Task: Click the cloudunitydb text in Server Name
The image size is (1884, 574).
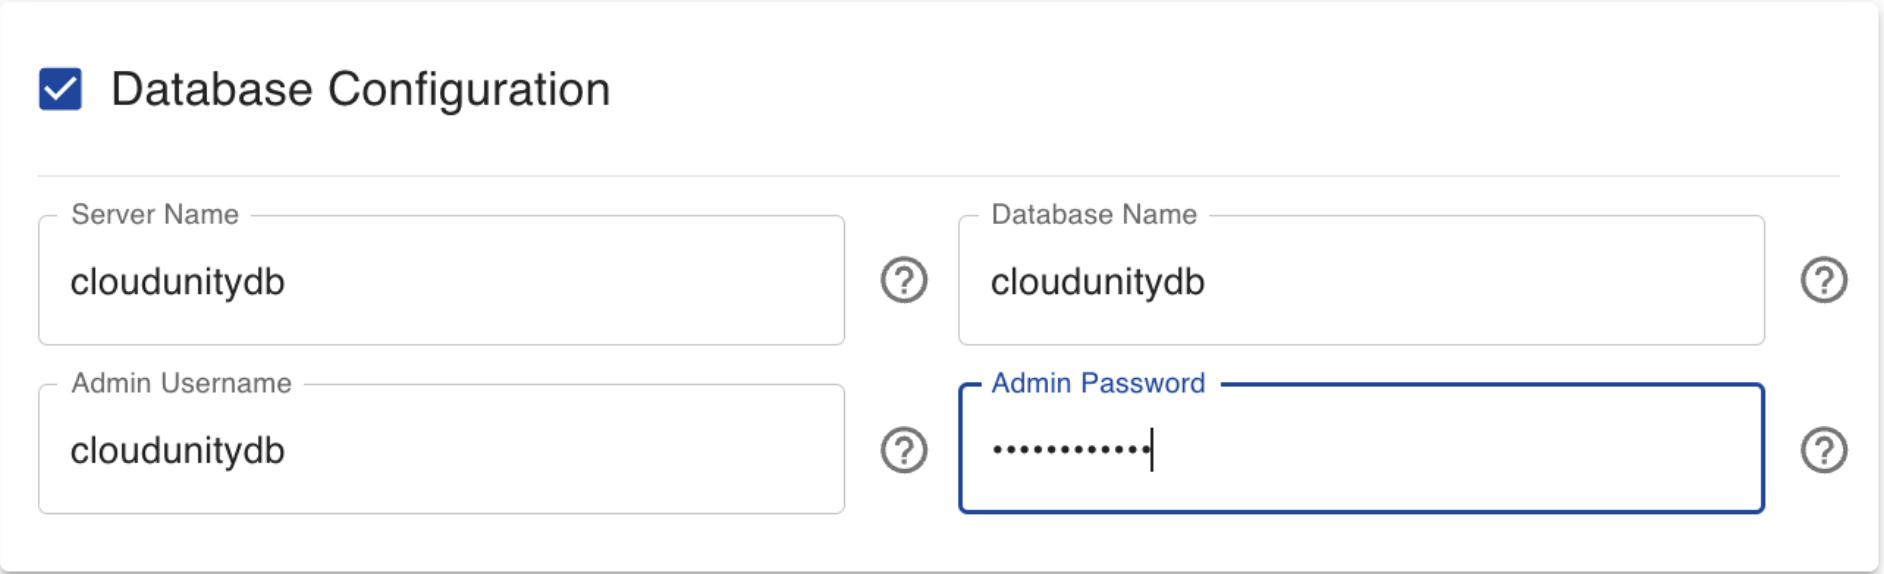Action: pos(178,282)
